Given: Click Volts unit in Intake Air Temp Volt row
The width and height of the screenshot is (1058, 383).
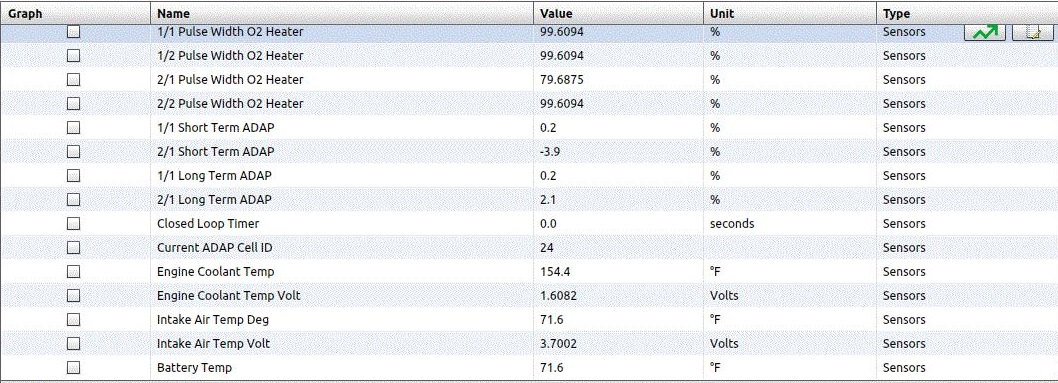Looking at the screenshot, I should (724, 343).
